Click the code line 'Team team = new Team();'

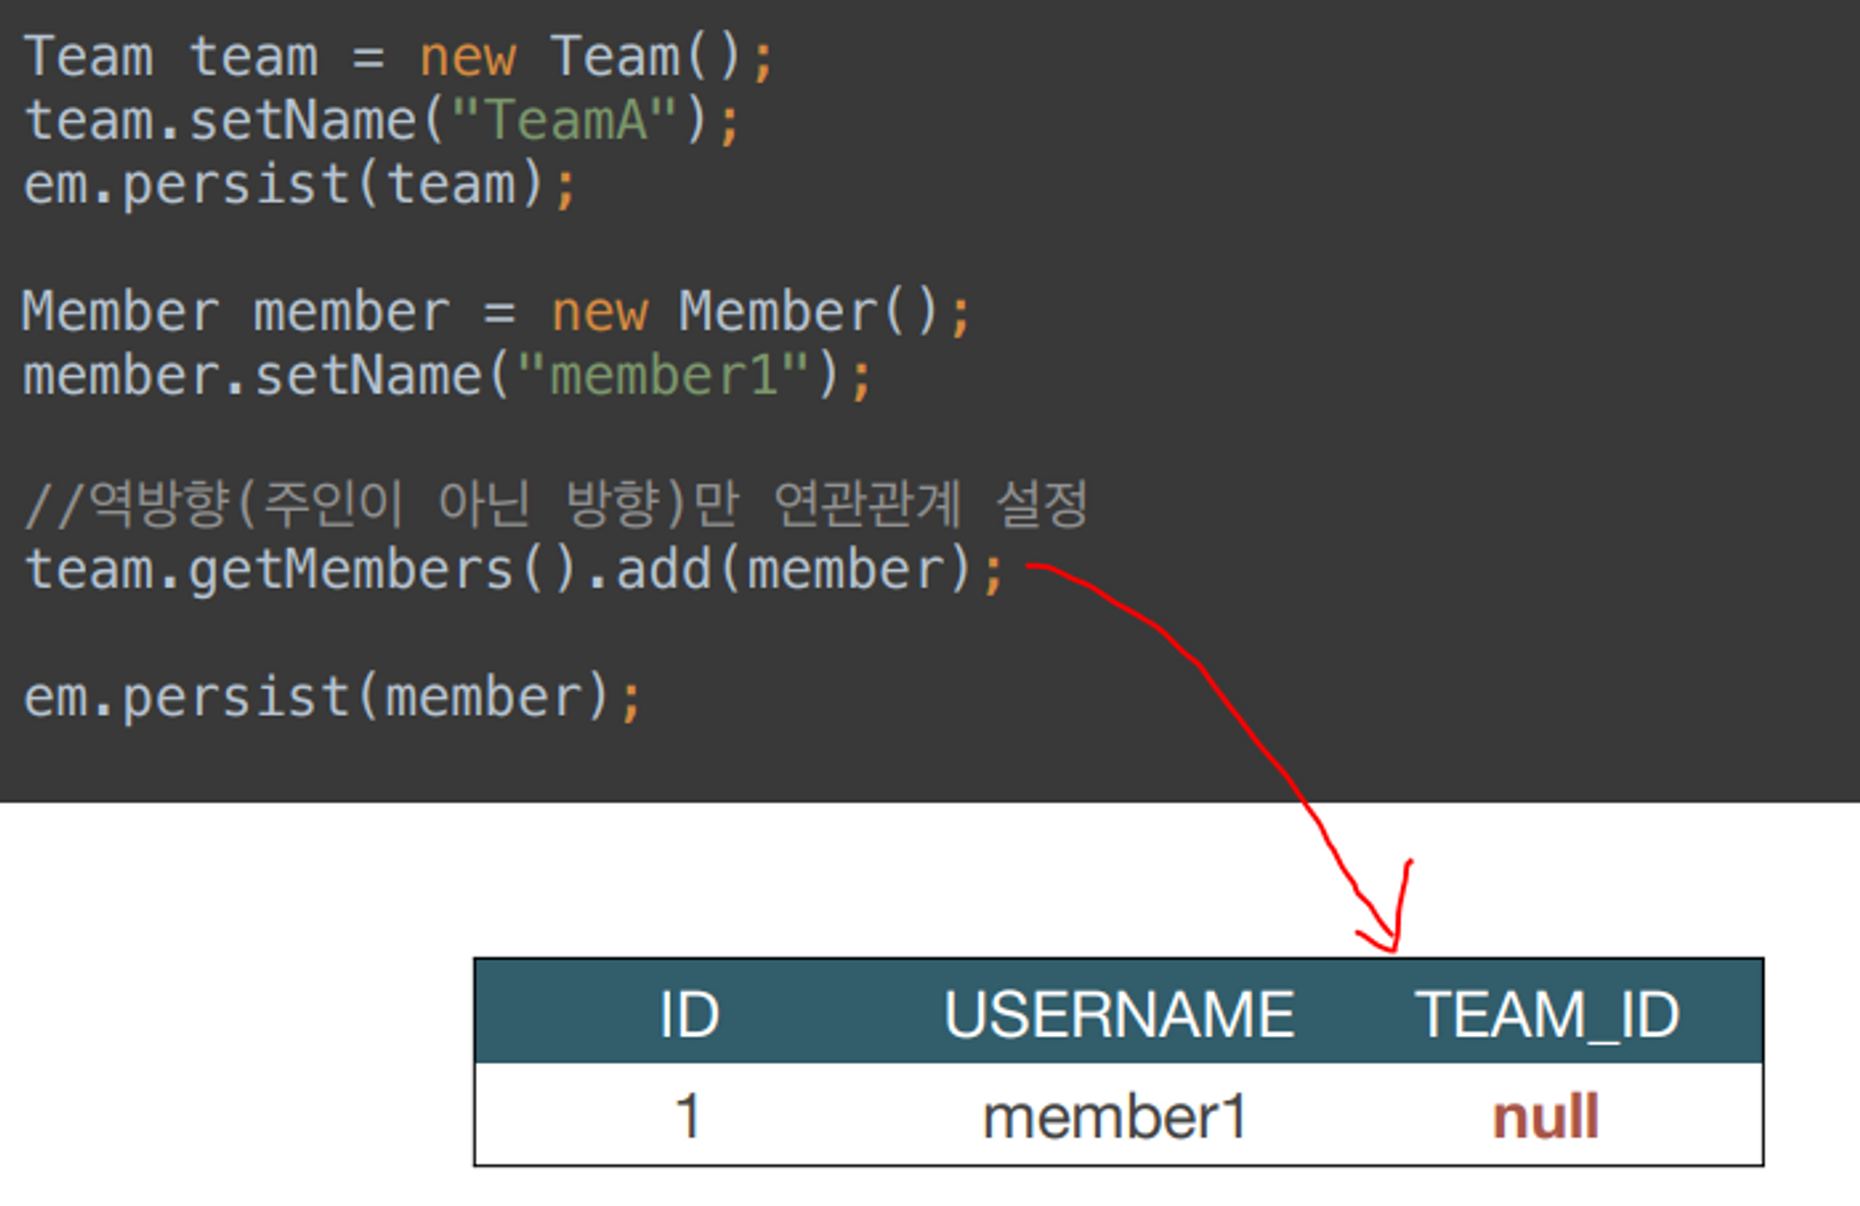[398, 57]
